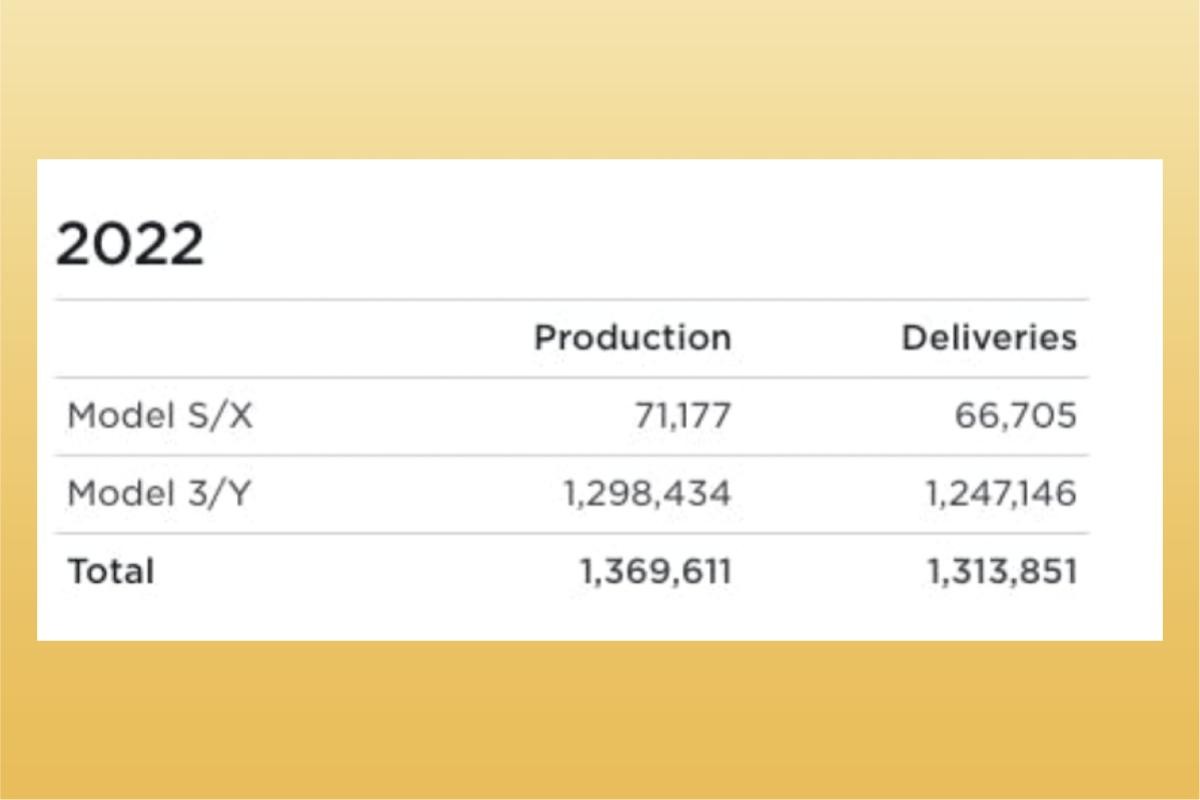The height and width of the screenshot is (800, 1200).
Task: Click the divider line below 2022 heading
Action: [572, 299]
